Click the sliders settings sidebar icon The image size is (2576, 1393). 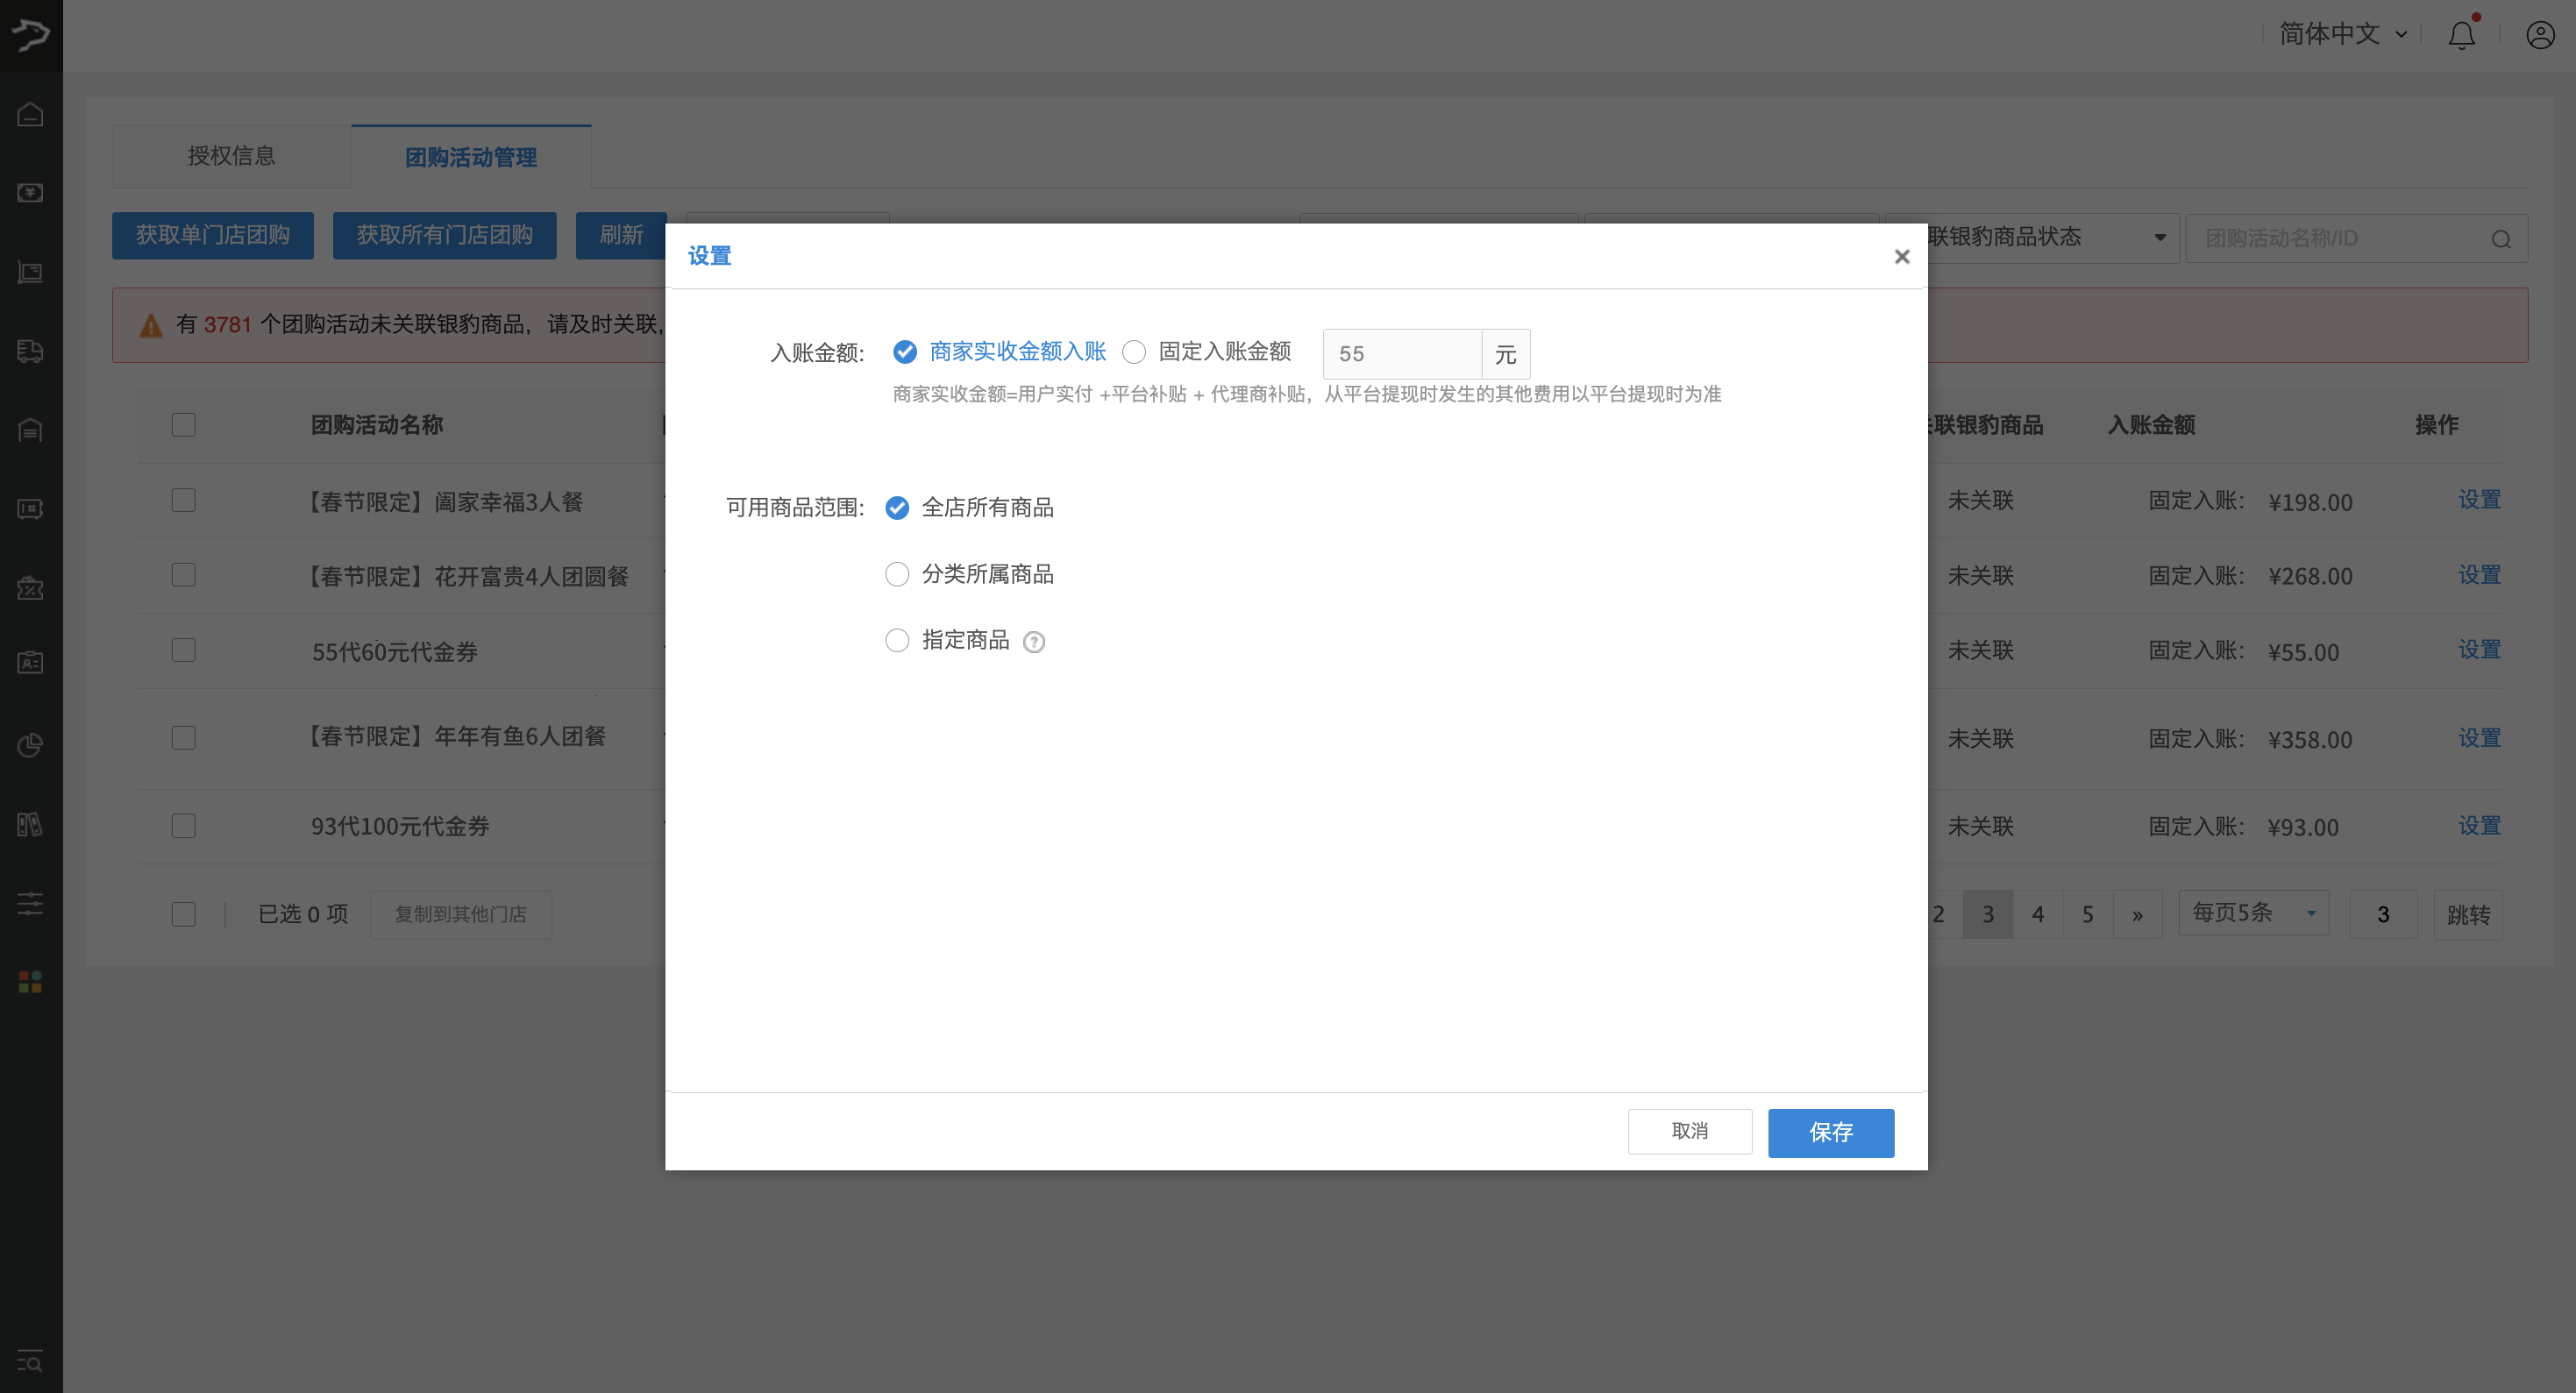[30, 903]
